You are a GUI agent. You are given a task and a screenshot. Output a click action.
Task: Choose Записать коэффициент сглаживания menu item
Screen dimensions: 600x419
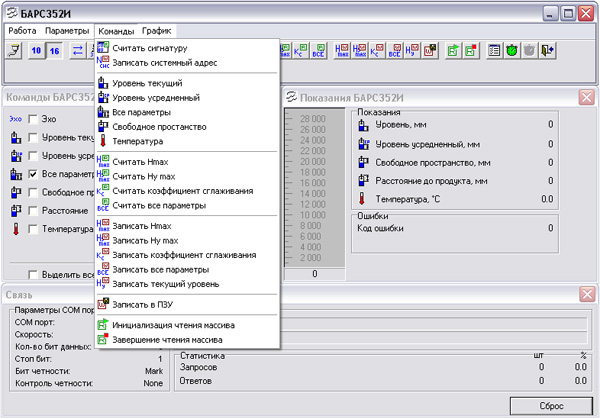coord(188,255)
